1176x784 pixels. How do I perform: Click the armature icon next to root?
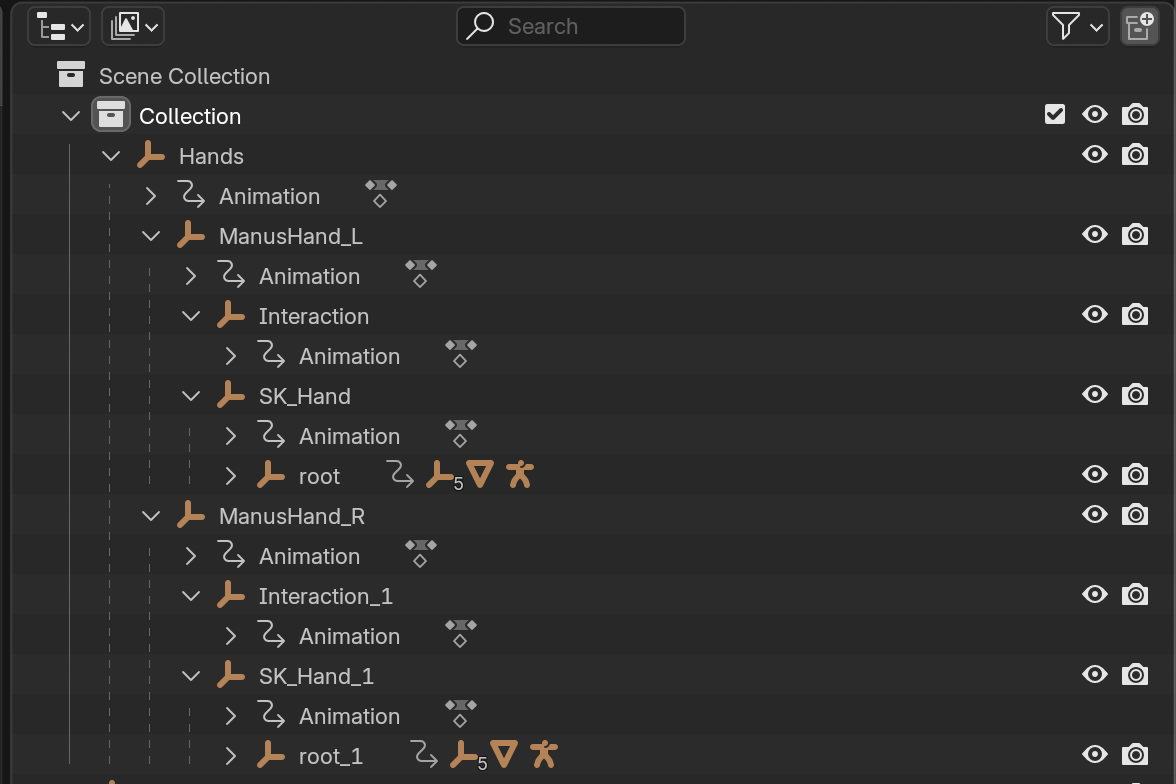(x=519, y=475)
